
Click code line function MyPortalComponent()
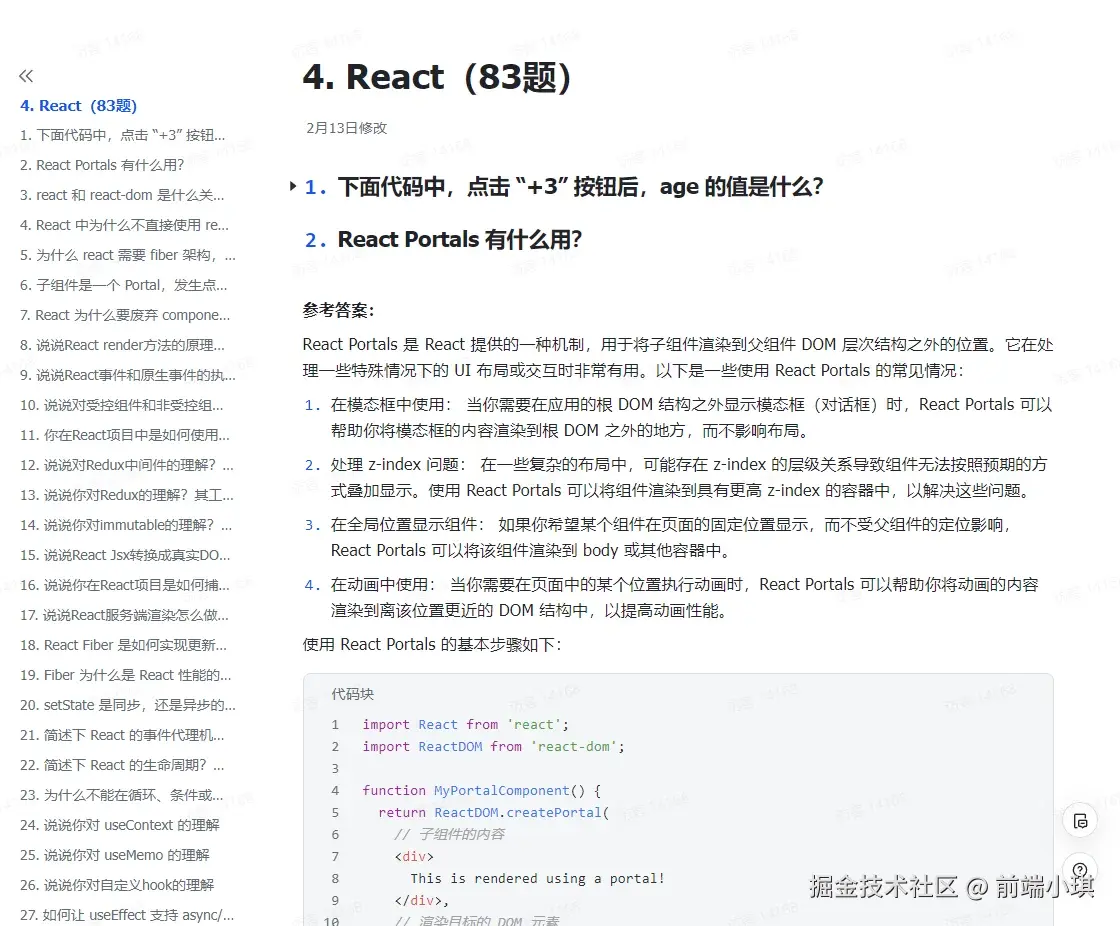[481, 790]
